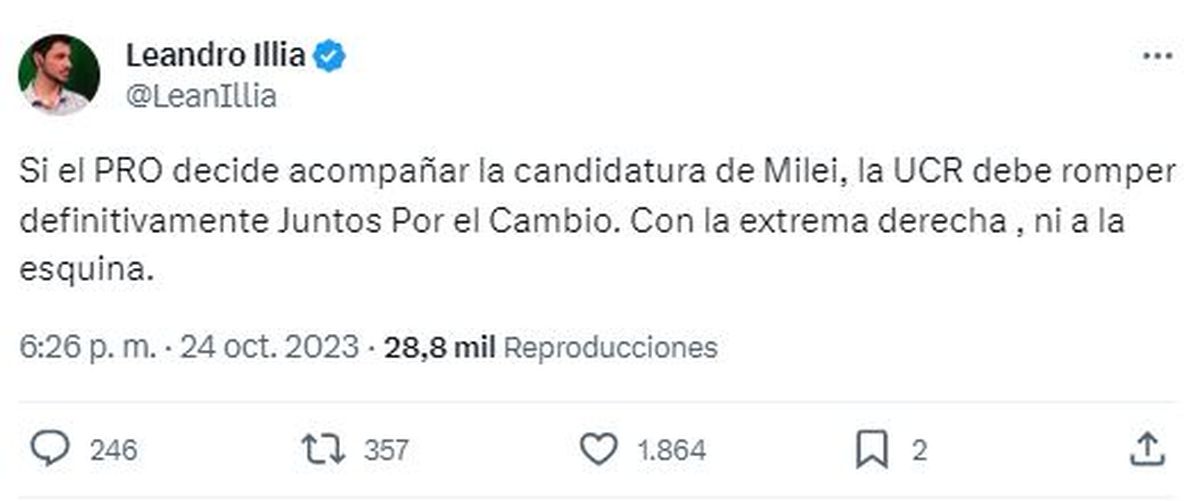Click the share upload arrow icon
Image resolution: width=1200 pixels, height=501 pixels.
point(1146,450)
